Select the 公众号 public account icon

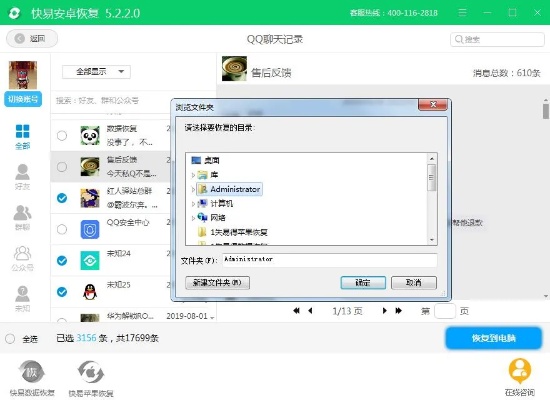(22, 259)
